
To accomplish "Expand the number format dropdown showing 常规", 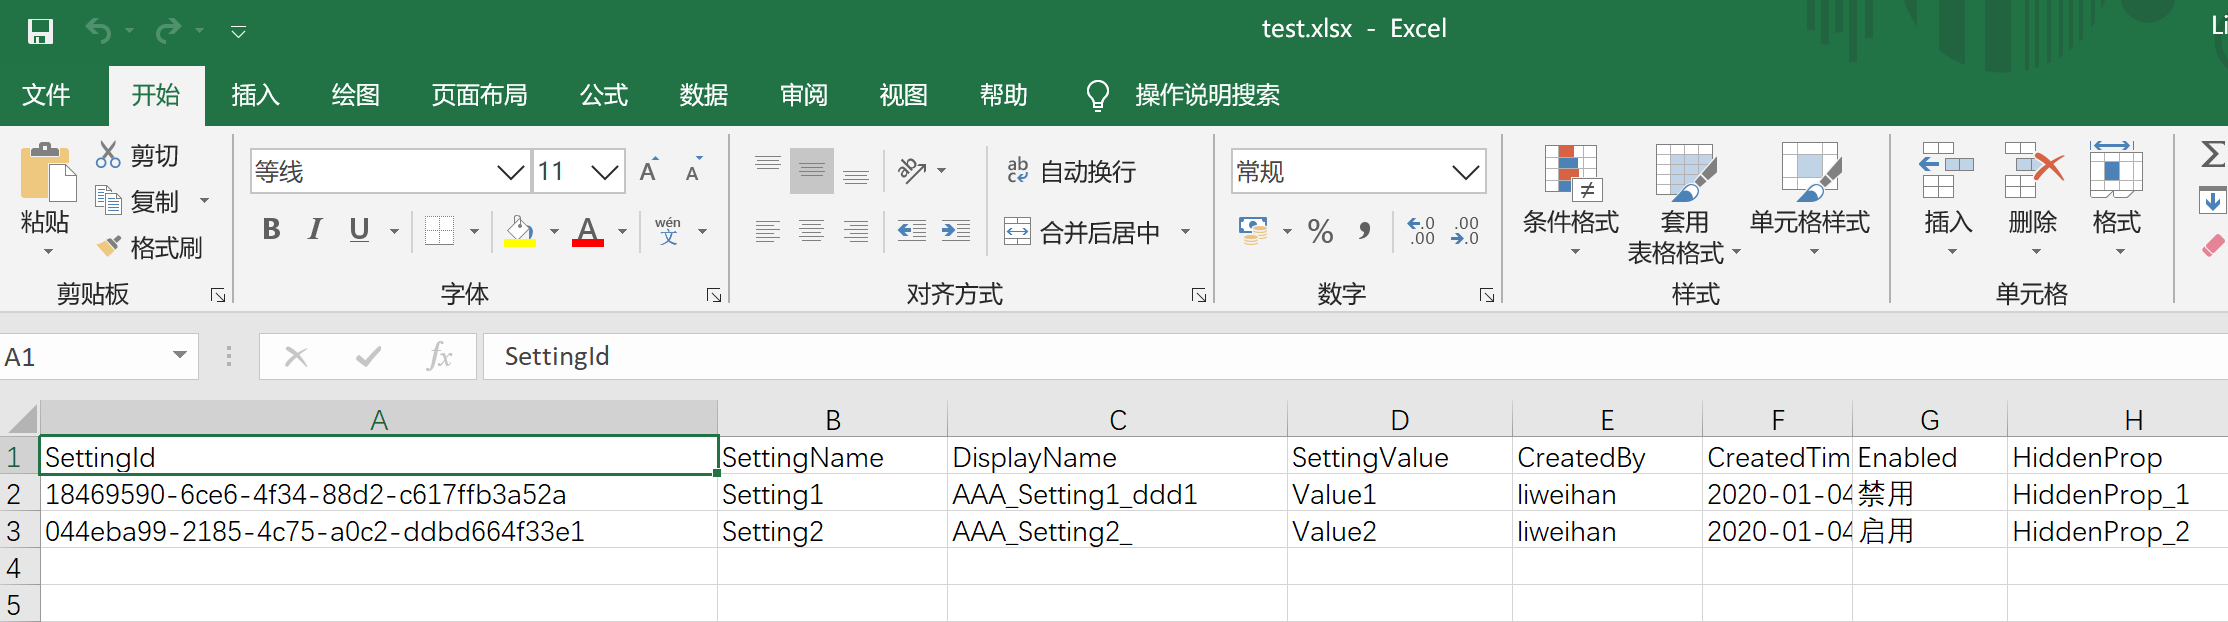I will 1465,172.
